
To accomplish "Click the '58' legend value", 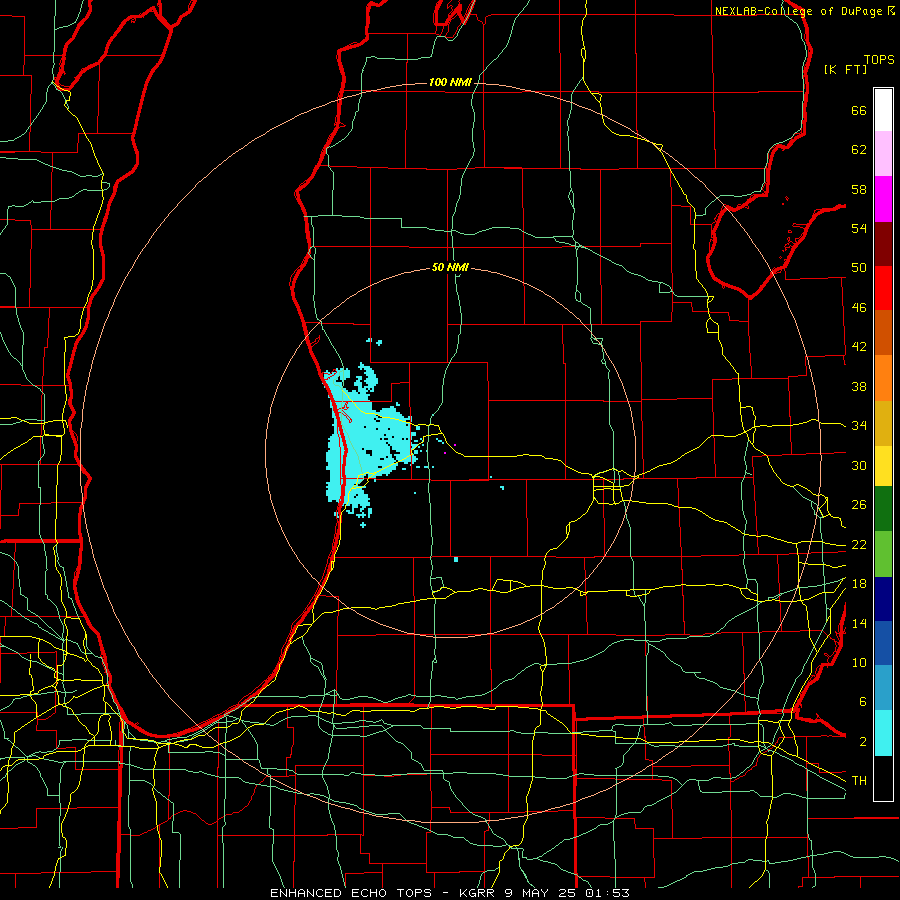I will tap(859, 189).
